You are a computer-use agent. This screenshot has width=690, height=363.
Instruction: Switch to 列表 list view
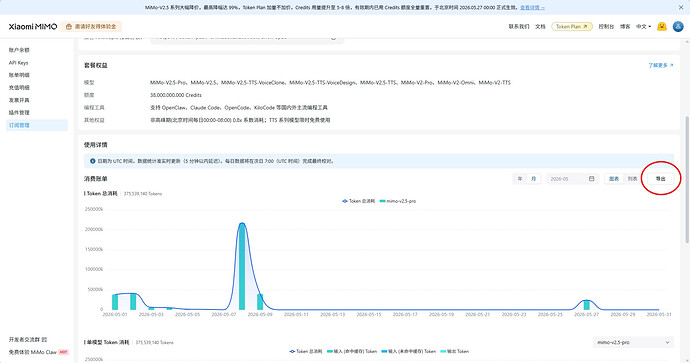point(632,179)
